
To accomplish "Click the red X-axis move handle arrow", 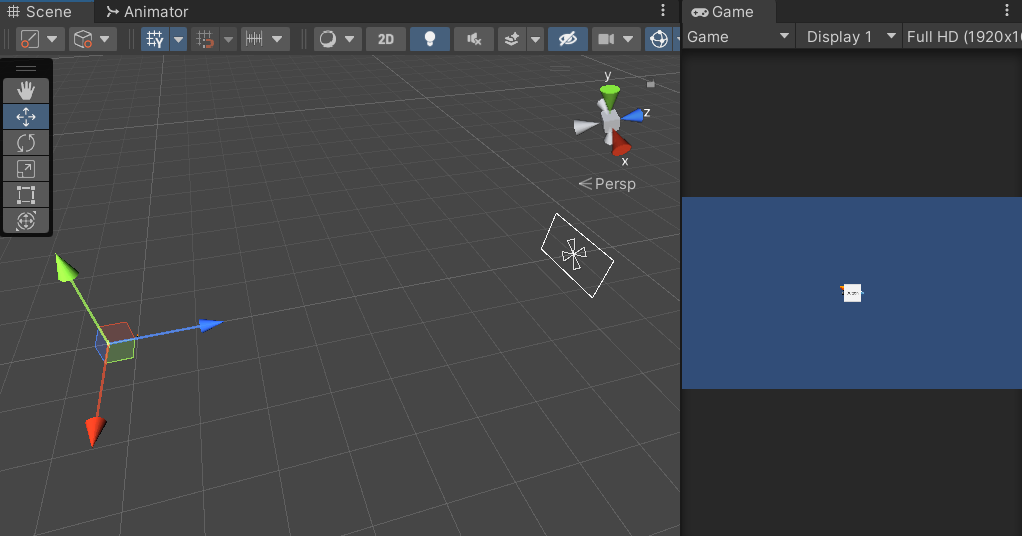I will click(x=95, y=431).
